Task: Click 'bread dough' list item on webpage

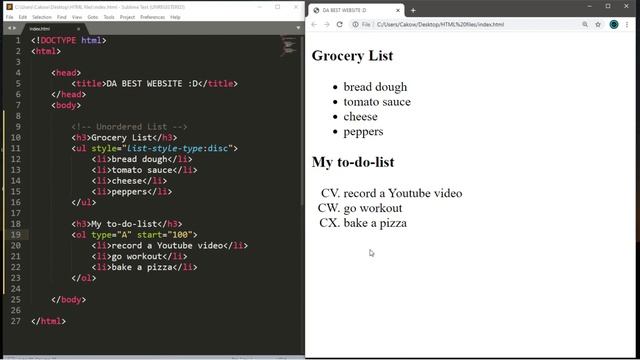Action: click(x=375, y=87)
